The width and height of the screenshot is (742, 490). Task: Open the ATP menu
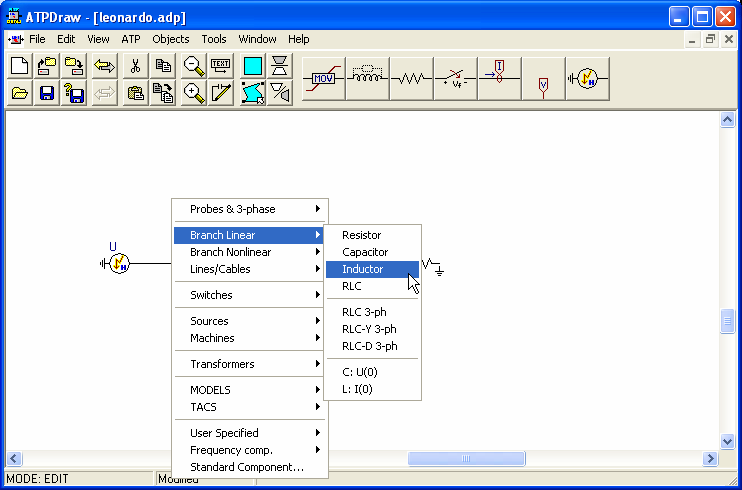click(x=131, y=39)
